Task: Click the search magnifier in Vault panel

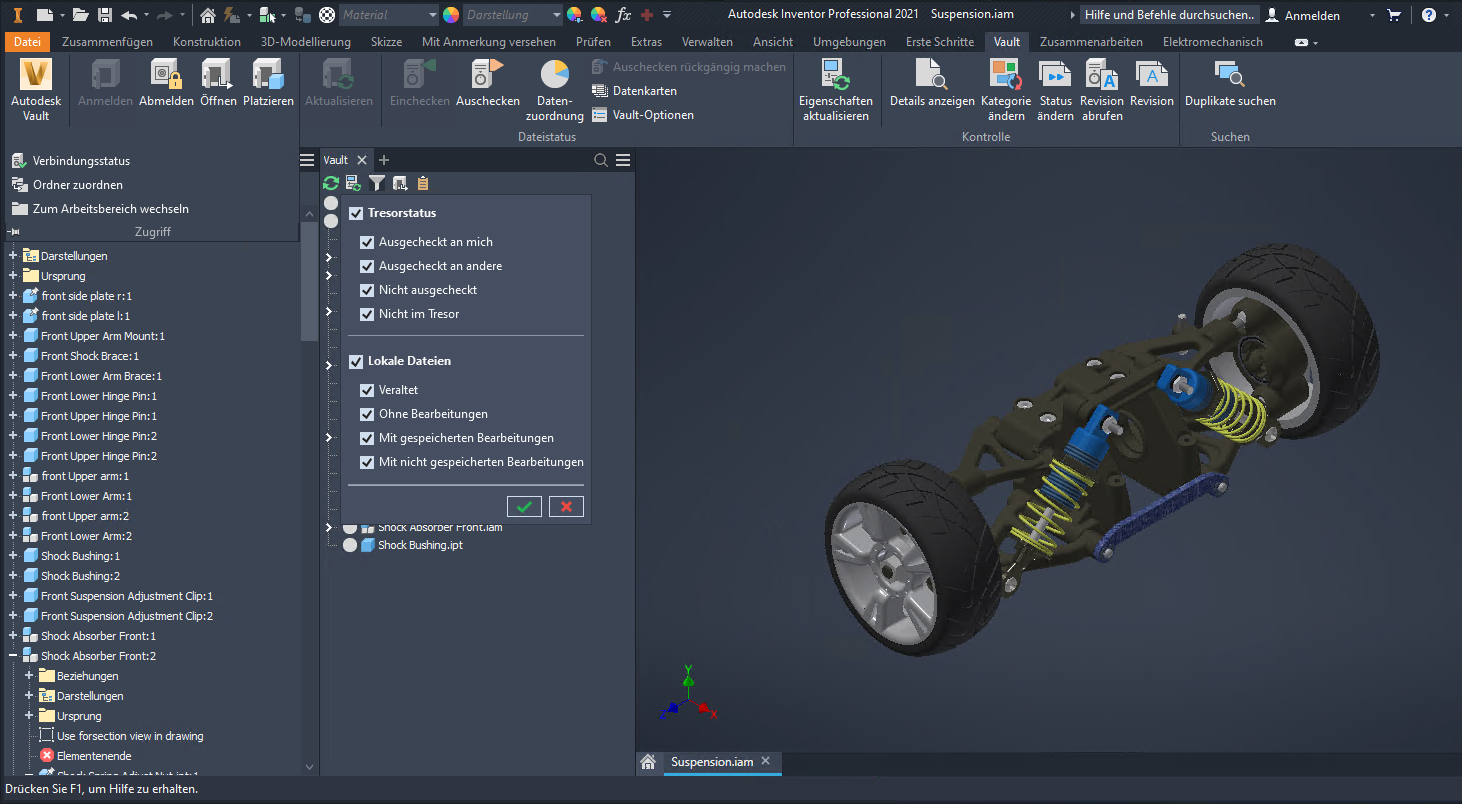Action: pyautogui.click(x=601, y=160)
